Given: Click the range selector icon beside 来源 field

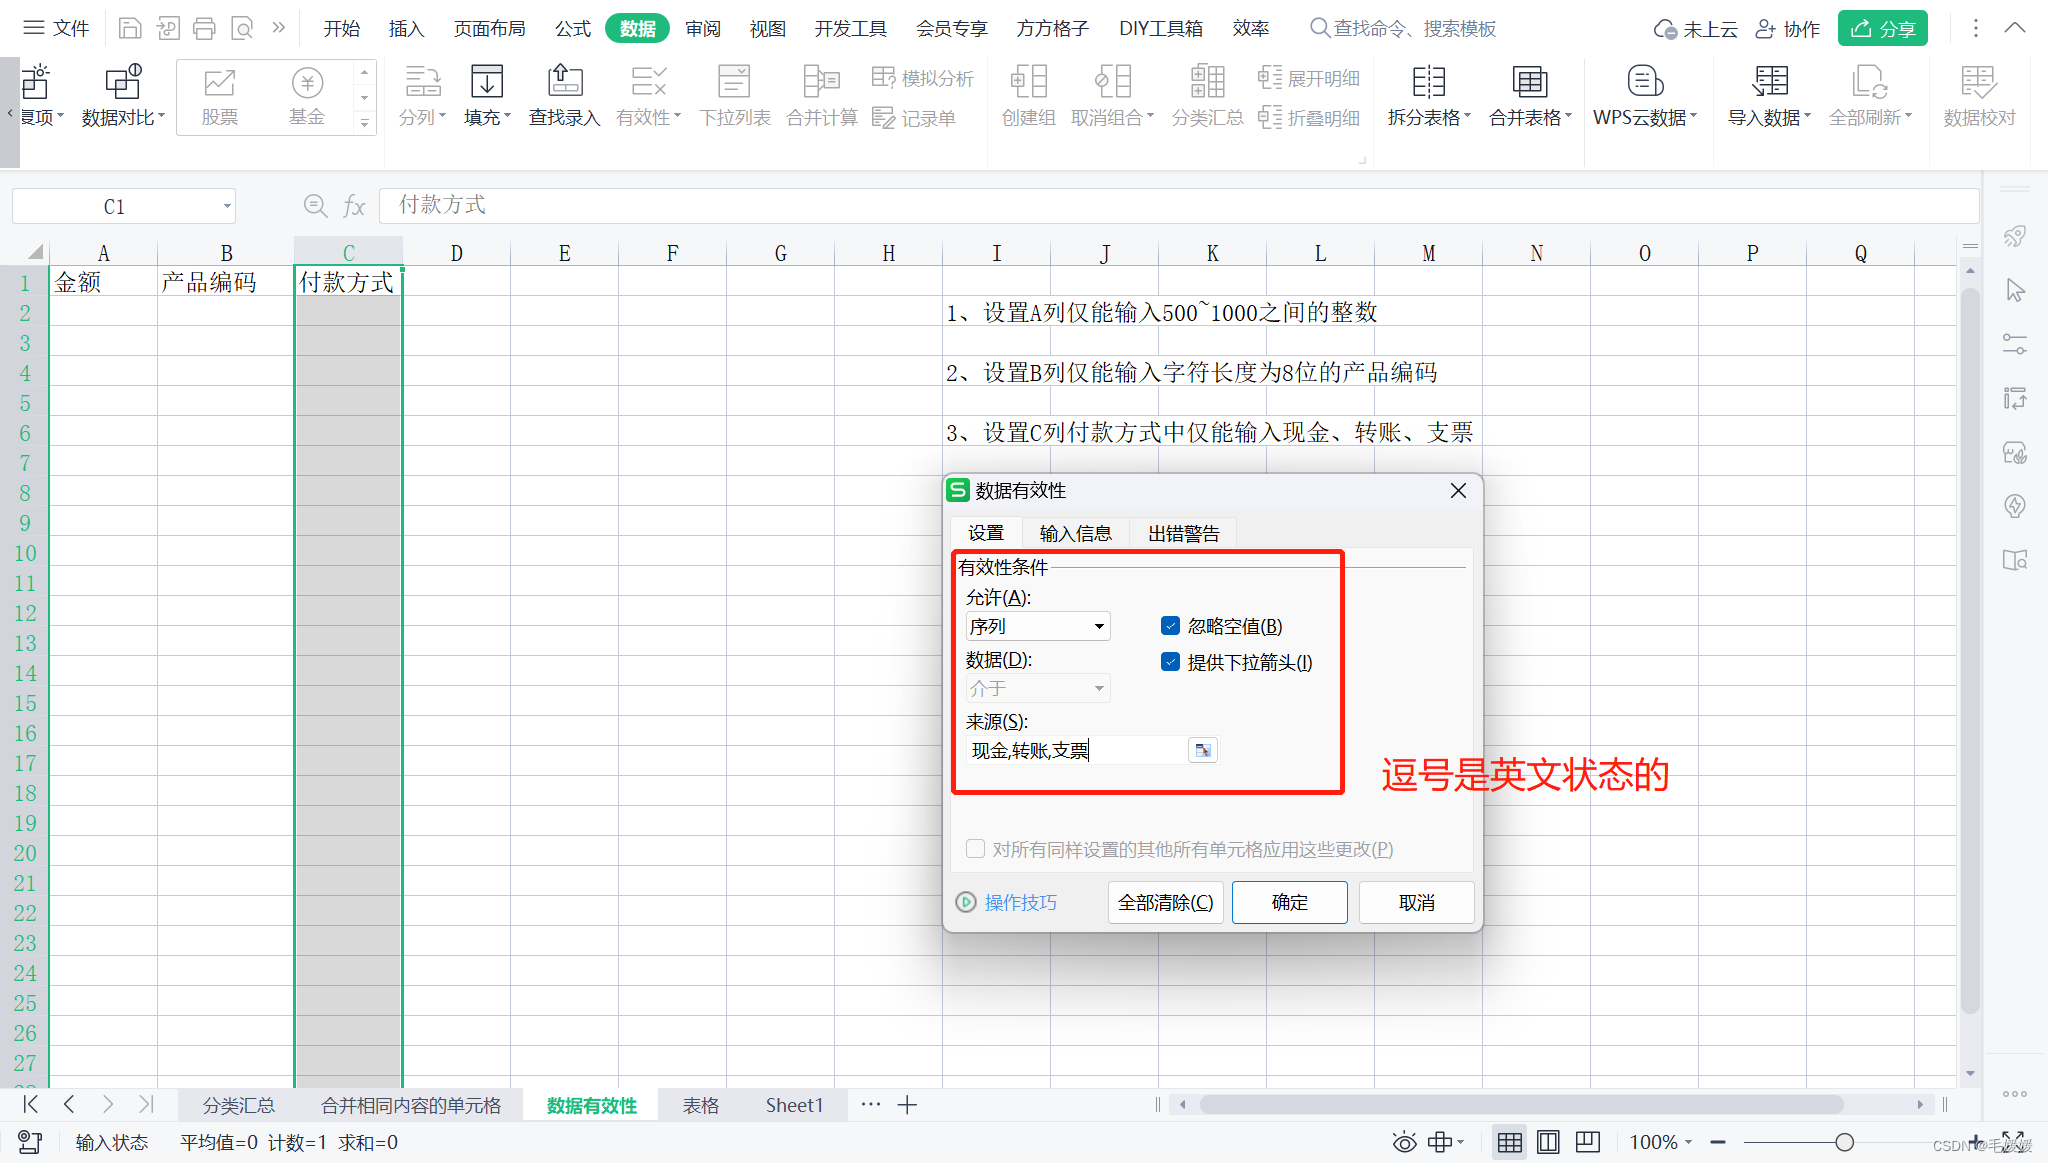Looking at the screenshot, I should coord(1203,750).
